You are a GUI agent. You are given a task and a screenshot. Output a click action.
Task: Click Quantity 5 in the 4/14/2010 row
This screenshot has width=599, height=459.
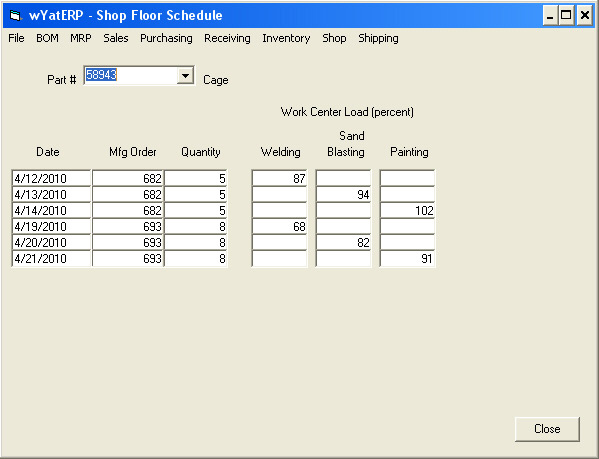[x=196, y=210]
